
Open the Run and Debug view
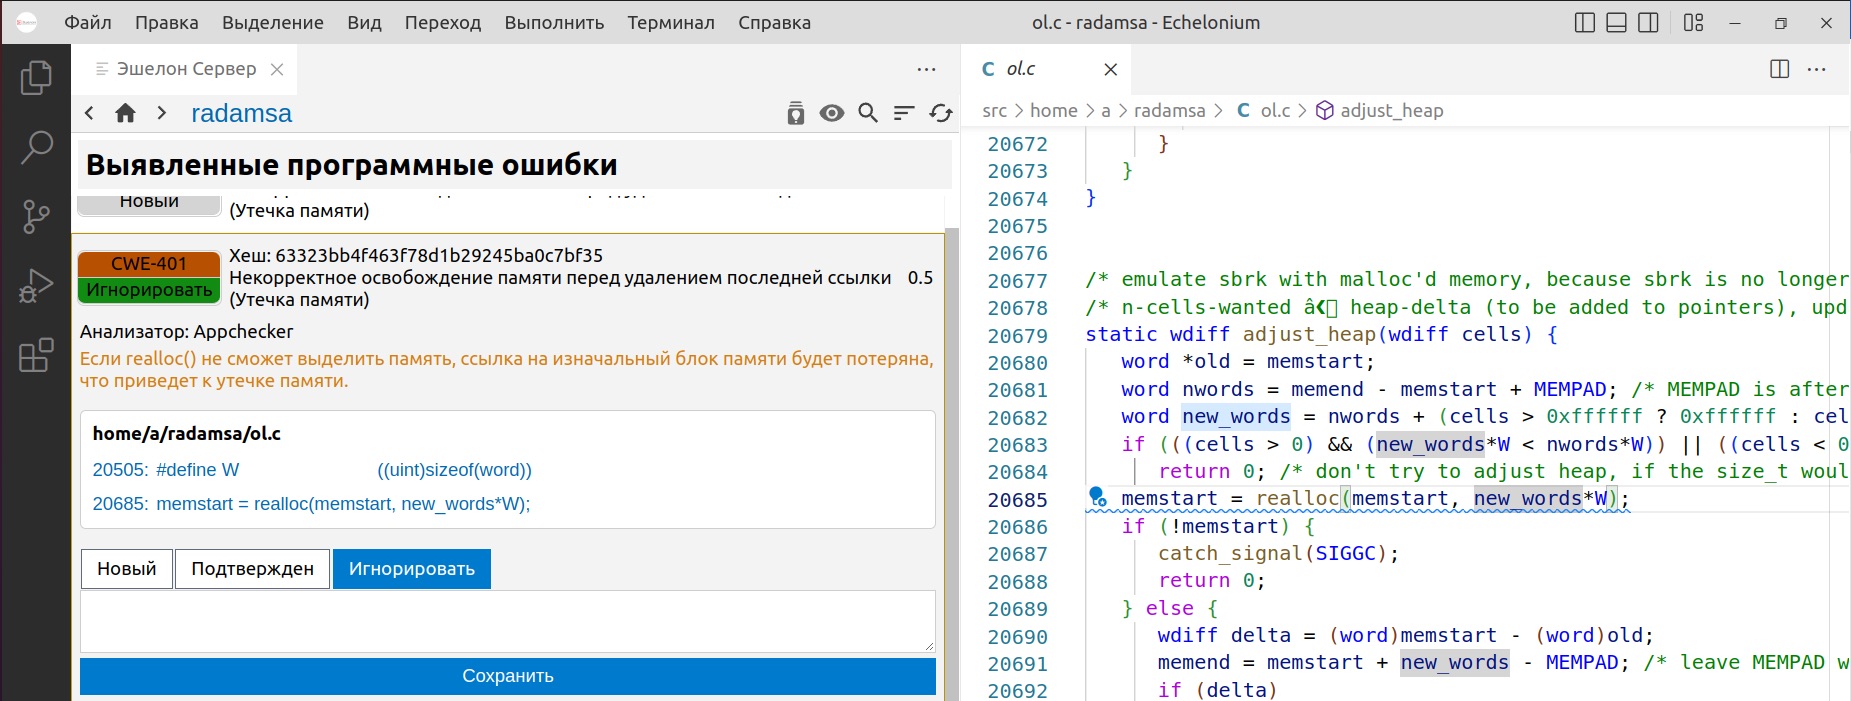pyautogui.click(x=36, y=286)
